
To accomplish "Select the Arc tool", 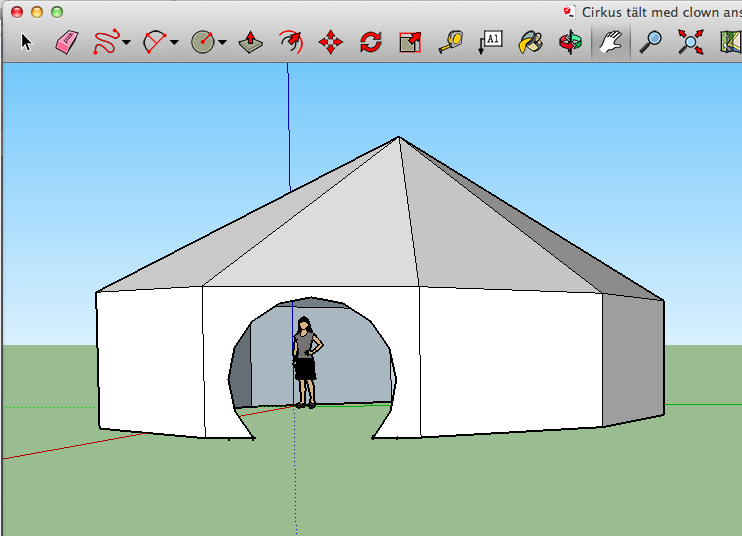I will 155,42.
